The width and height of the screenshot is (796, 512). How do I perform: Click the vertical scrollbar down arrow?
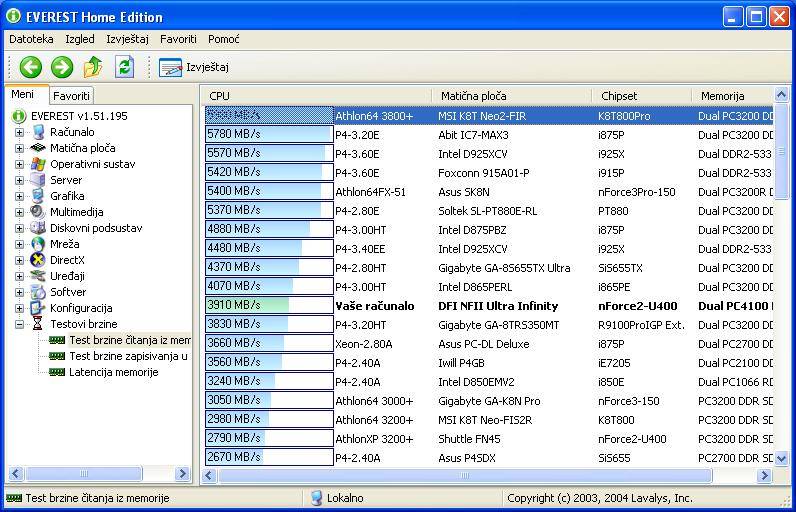coord(782,458)
